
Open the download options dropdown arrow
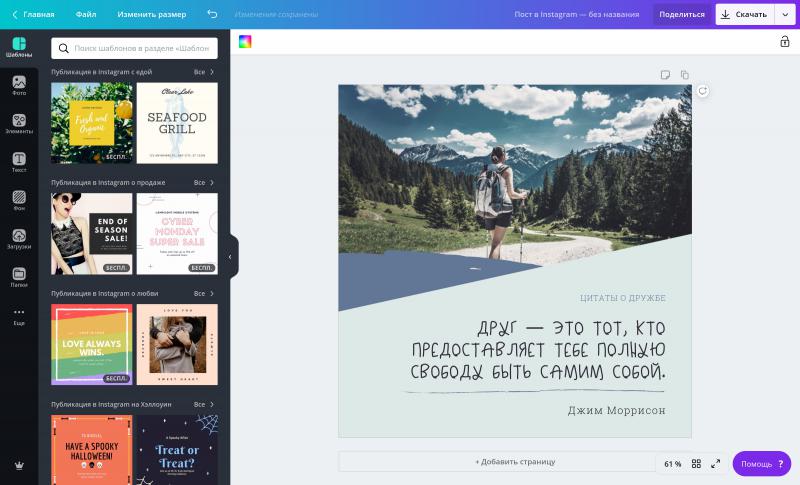tap(784, 14)
